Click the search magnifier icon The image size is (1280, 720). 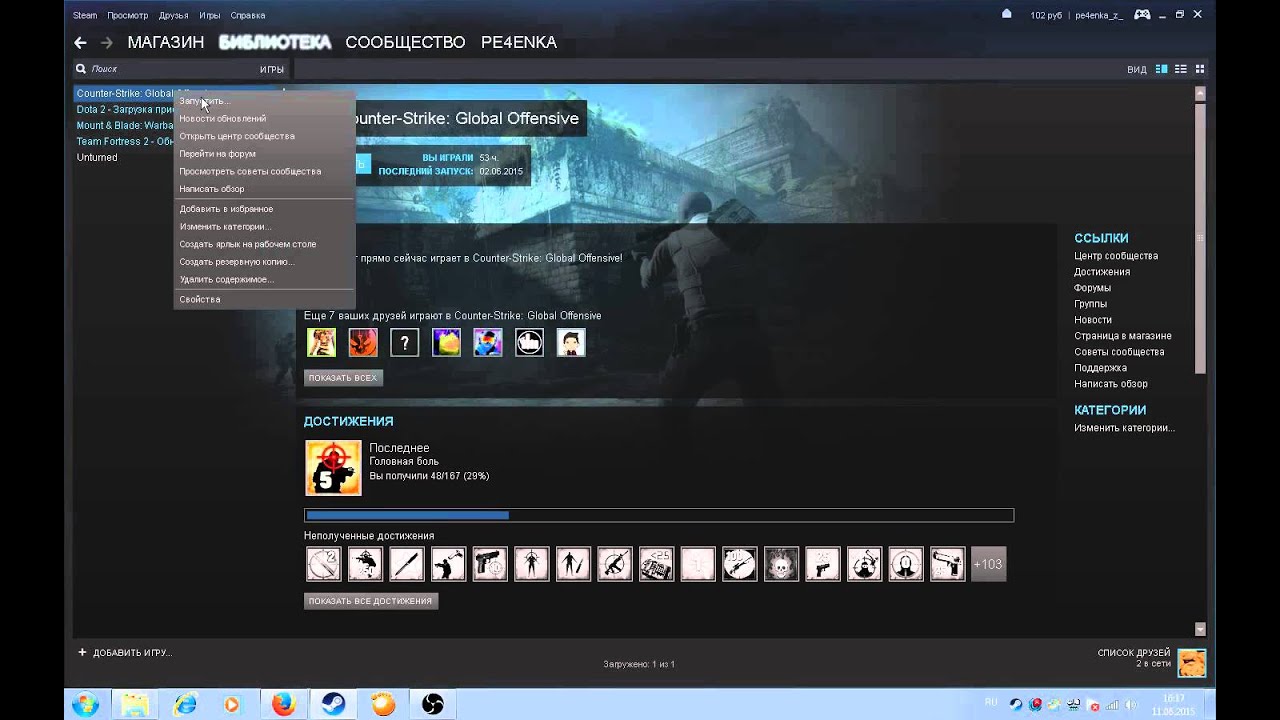(81, 69)
